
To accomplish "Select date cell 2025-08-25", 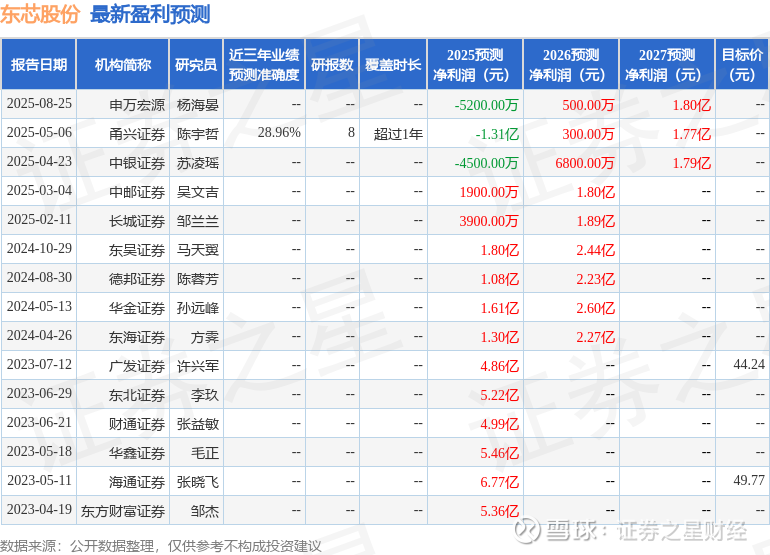I will [39, 104].
